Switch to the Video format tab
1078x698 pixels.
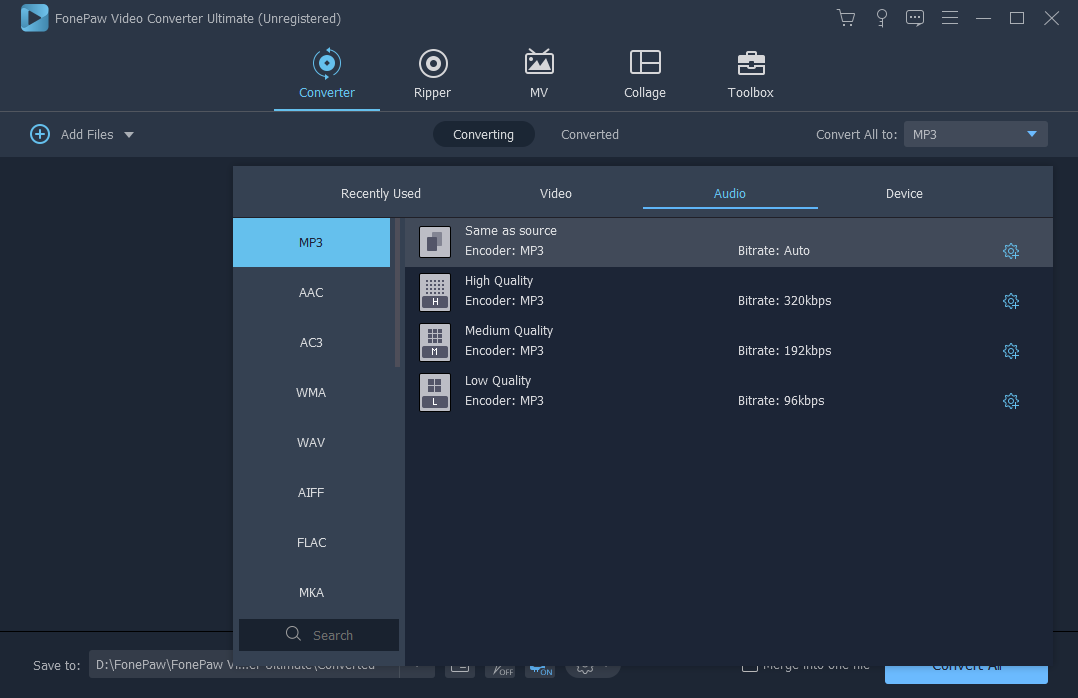coord(556,194)
